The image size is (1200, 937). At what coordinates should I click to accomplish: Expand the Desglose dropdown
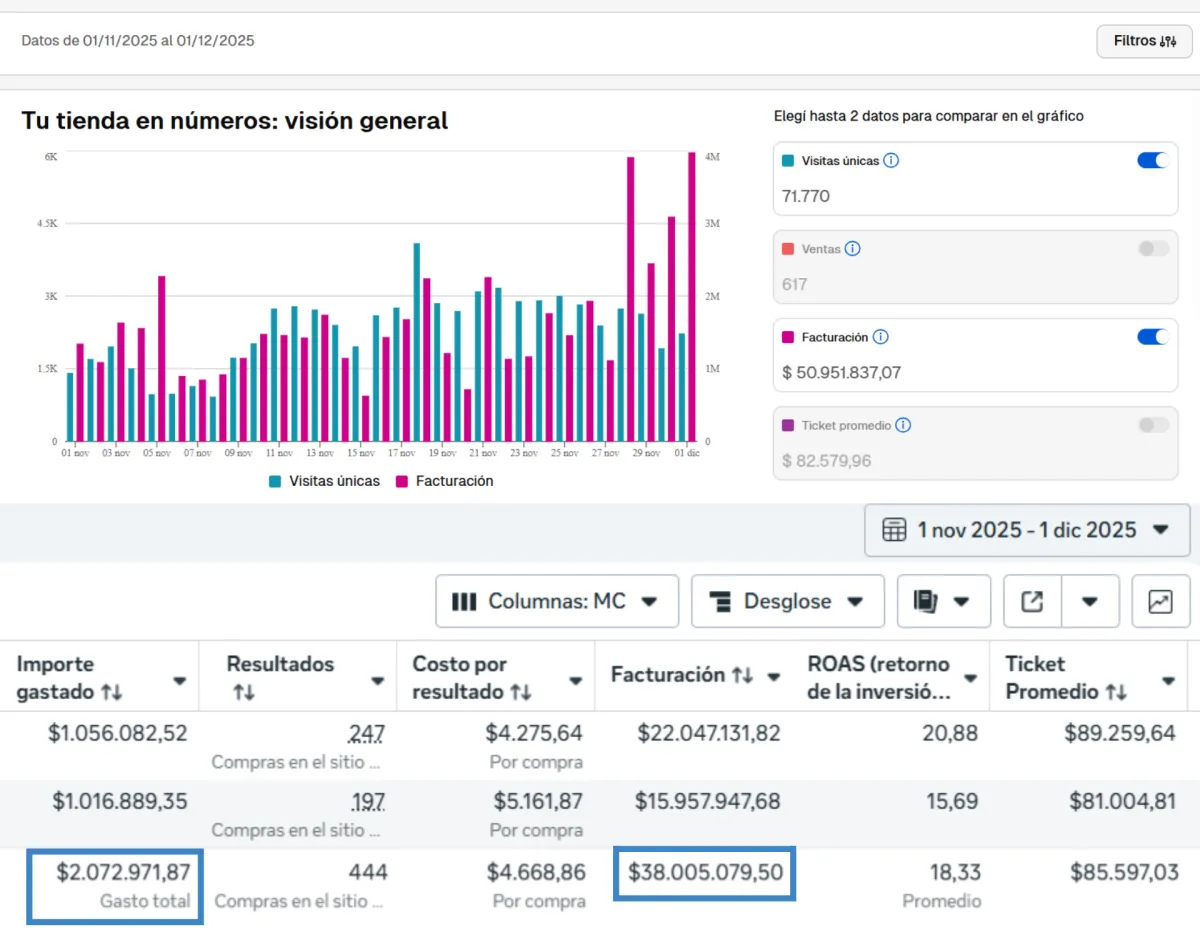(787, 601)
